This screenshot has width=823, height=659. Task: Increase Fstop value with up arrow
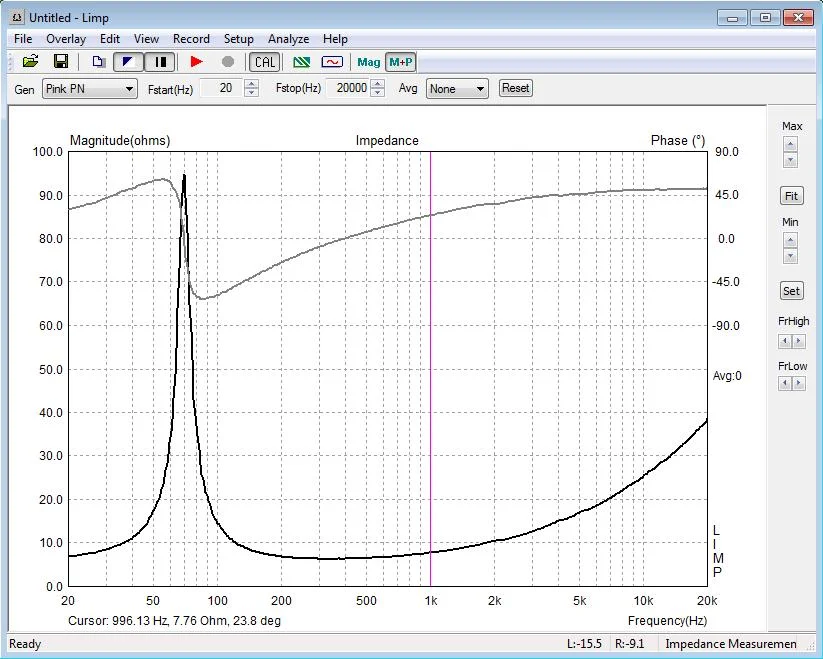(377, 84)
